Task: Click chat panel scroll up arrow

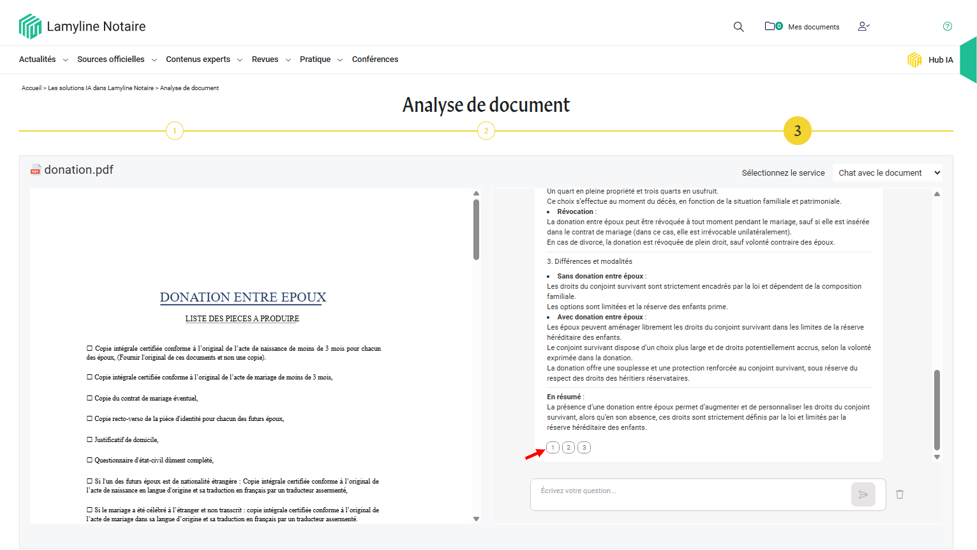Action: tap(936, 194)
